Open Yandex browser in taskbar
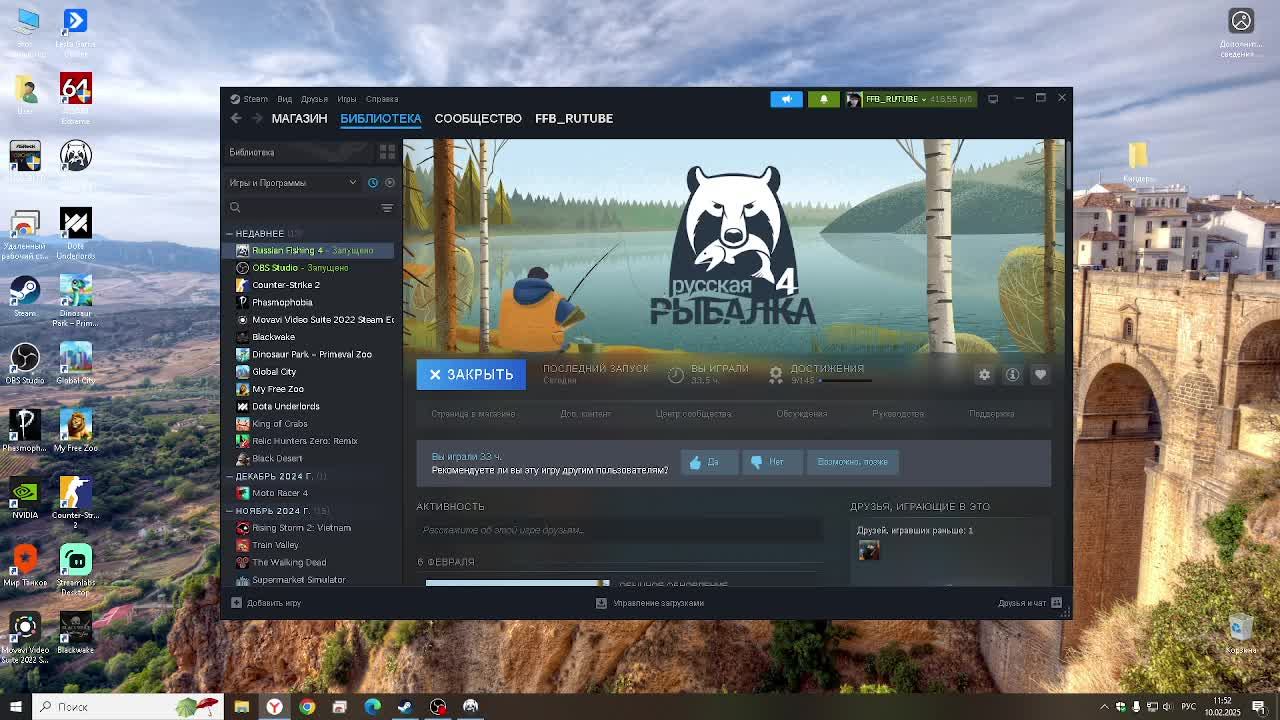 pyautogui.click(x=274, y=707)
